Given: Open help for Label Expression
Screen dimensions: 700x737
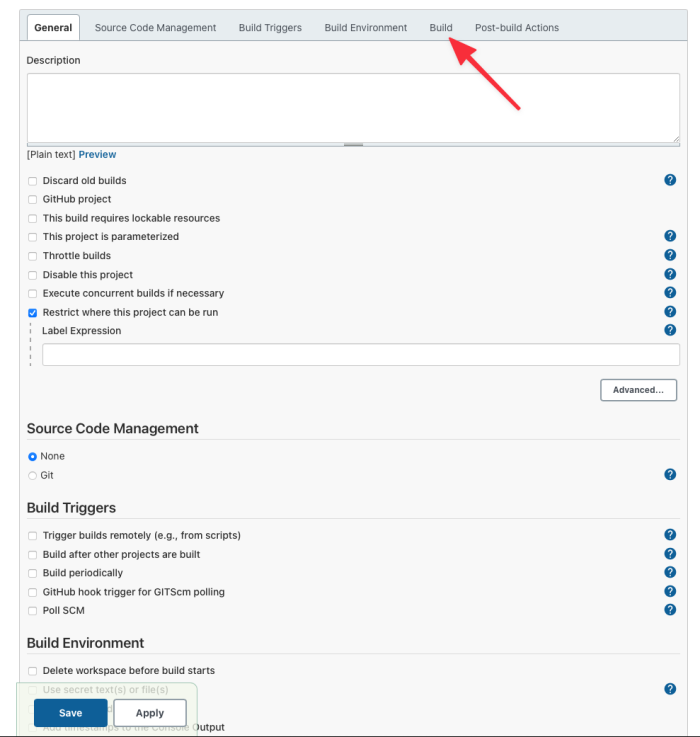Looking at the screenshot, I should [x=670, y=330].
